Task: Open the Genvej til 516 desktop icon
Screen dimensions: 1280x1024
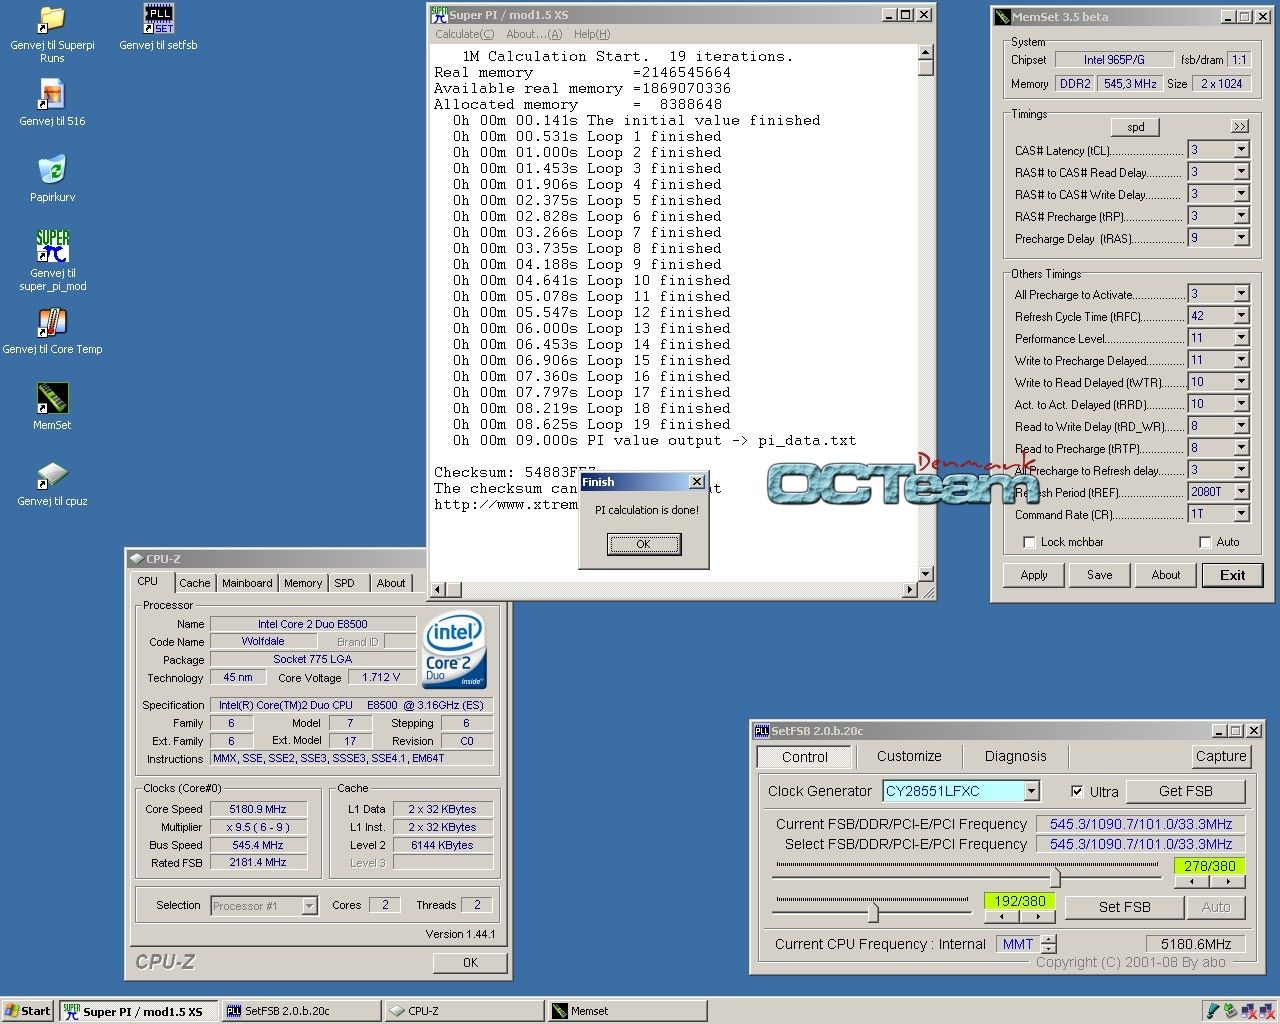Action: tap(52, 95)
